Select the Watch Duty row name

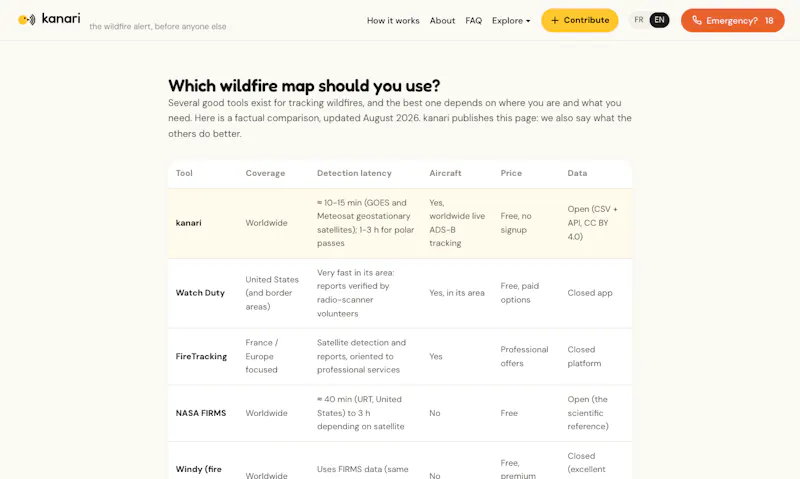[x=200, y=293]
